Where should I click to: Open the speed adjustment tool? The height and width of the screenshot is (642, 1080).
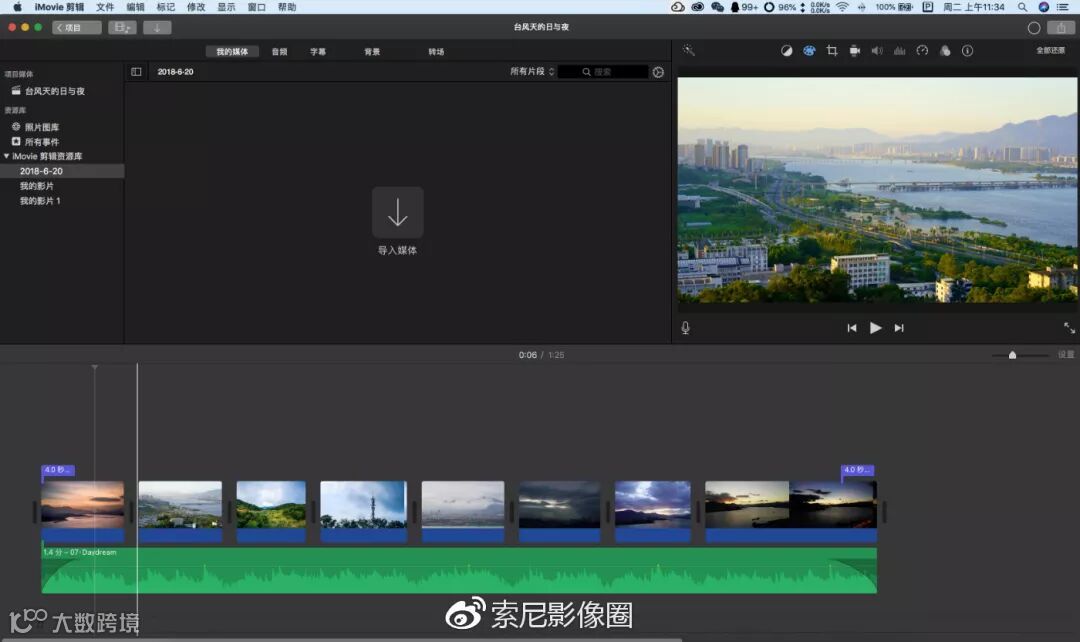[922, 51]
